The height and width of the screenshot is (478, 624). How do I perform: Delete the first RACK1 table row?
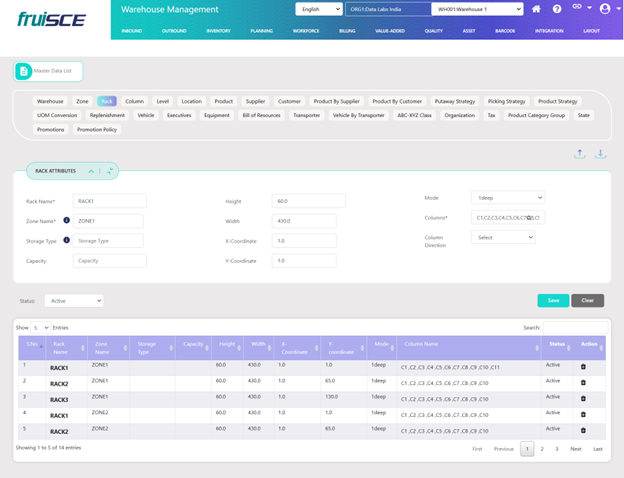click(x=583, y=367)
